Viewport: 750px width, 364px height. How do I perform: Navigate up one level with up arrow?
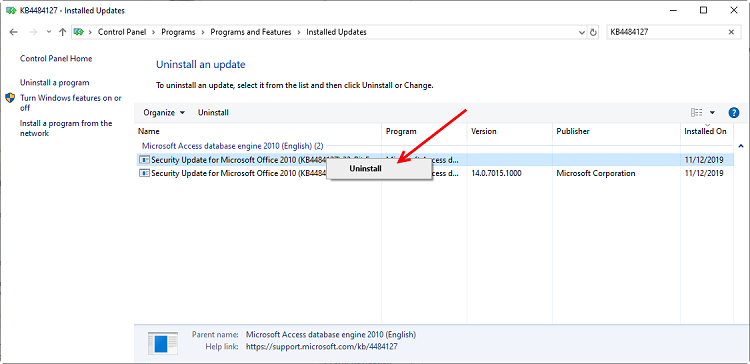(x=62, y=32)
